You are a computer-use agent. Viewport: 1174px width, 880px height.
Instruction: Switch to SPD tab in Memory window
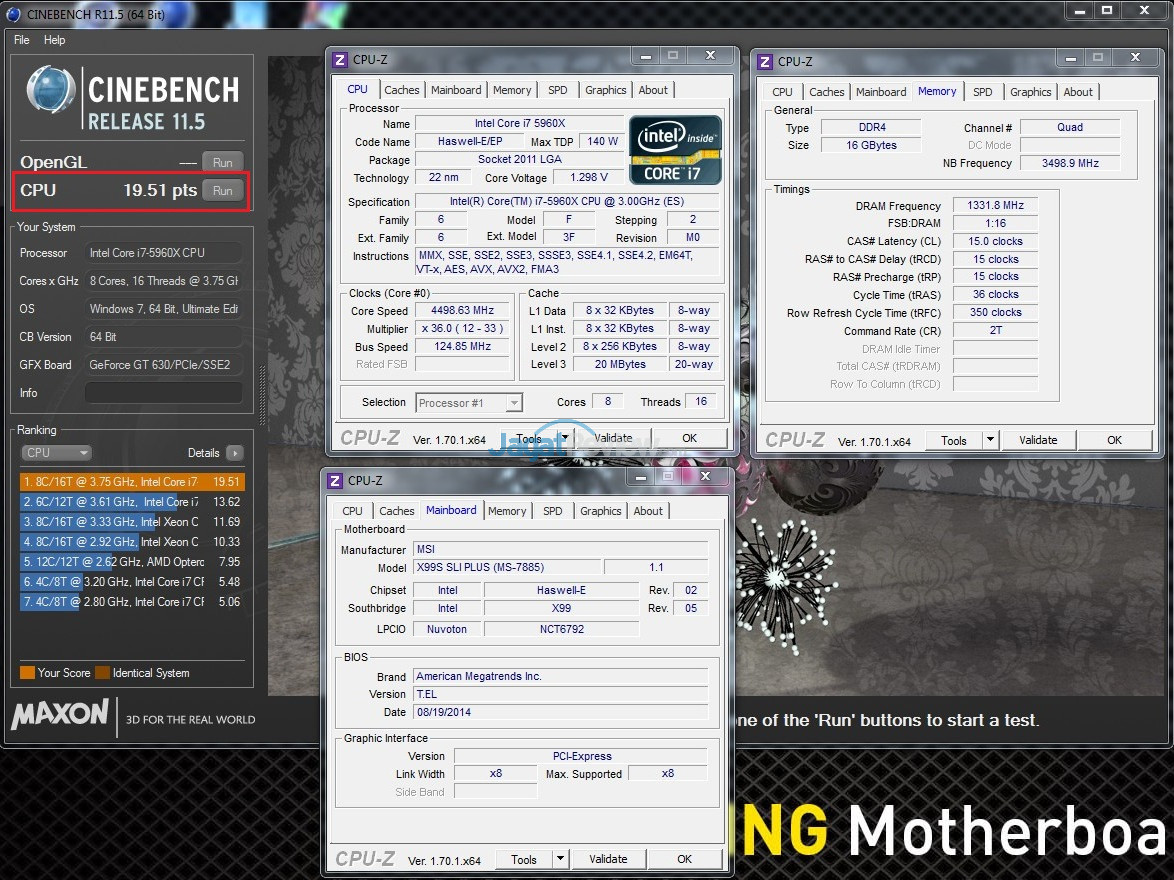(982, 92)
